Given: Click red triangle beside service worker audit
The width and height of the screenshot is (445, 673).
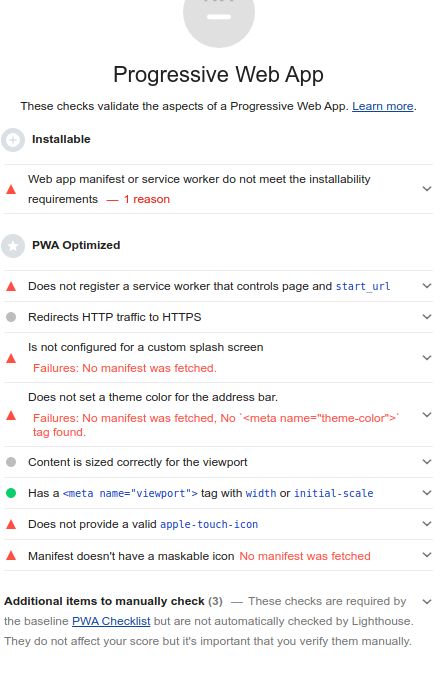Looking at the screenshot, I should click(x=11, y=286).
